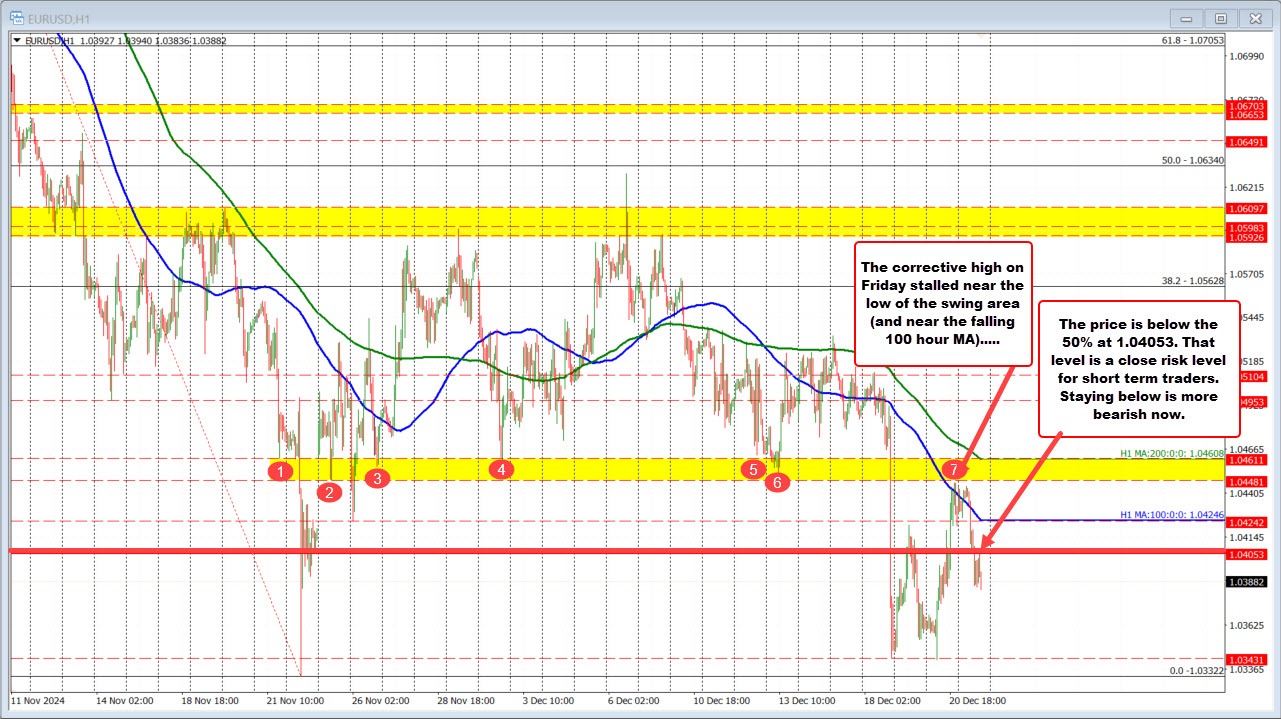Select marker 6 next to marker 5
Image resolution: width=1281 pixels, height=719 pixels.
point(778,482)
